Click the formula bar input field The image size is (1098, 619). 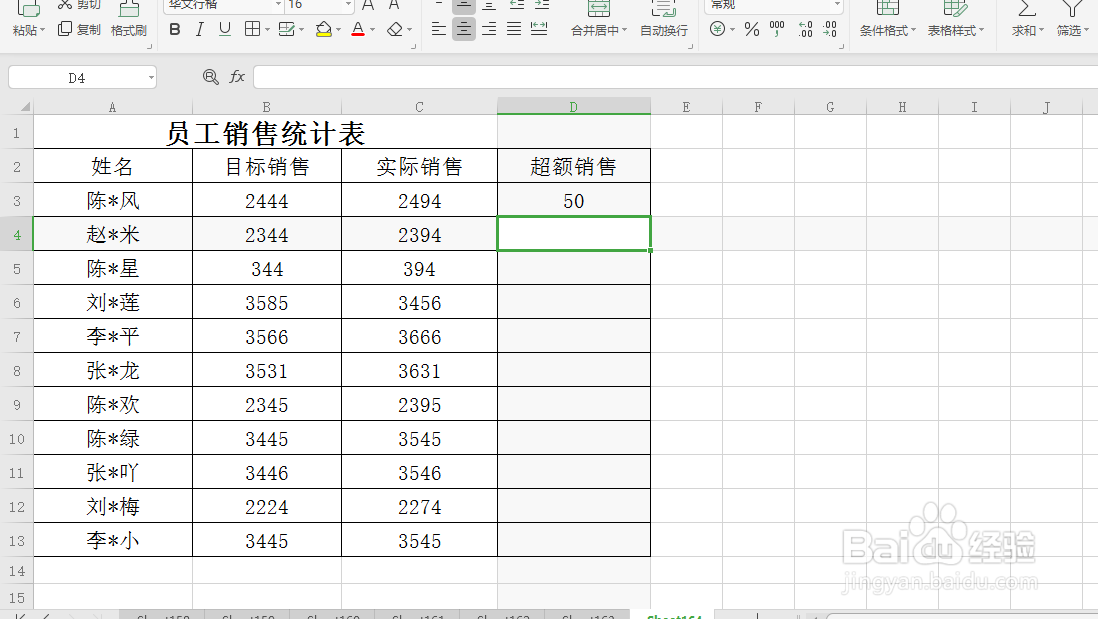[675, 77]
